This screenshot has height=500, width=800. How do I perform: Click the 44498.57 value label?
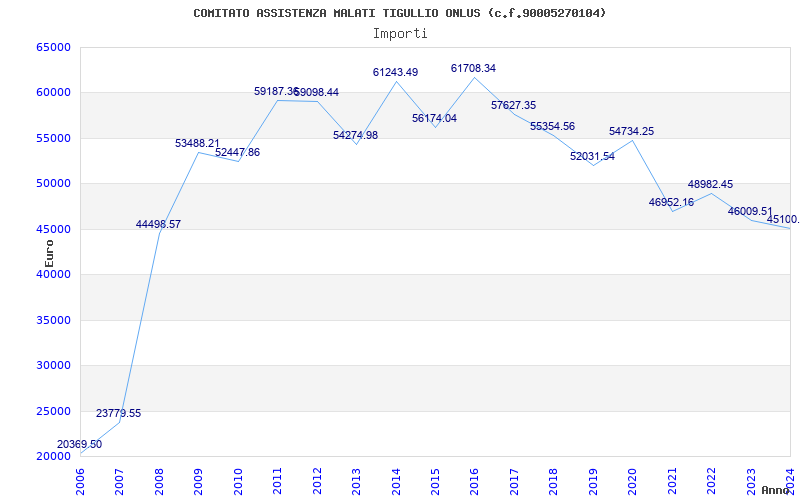coord(158,224)
